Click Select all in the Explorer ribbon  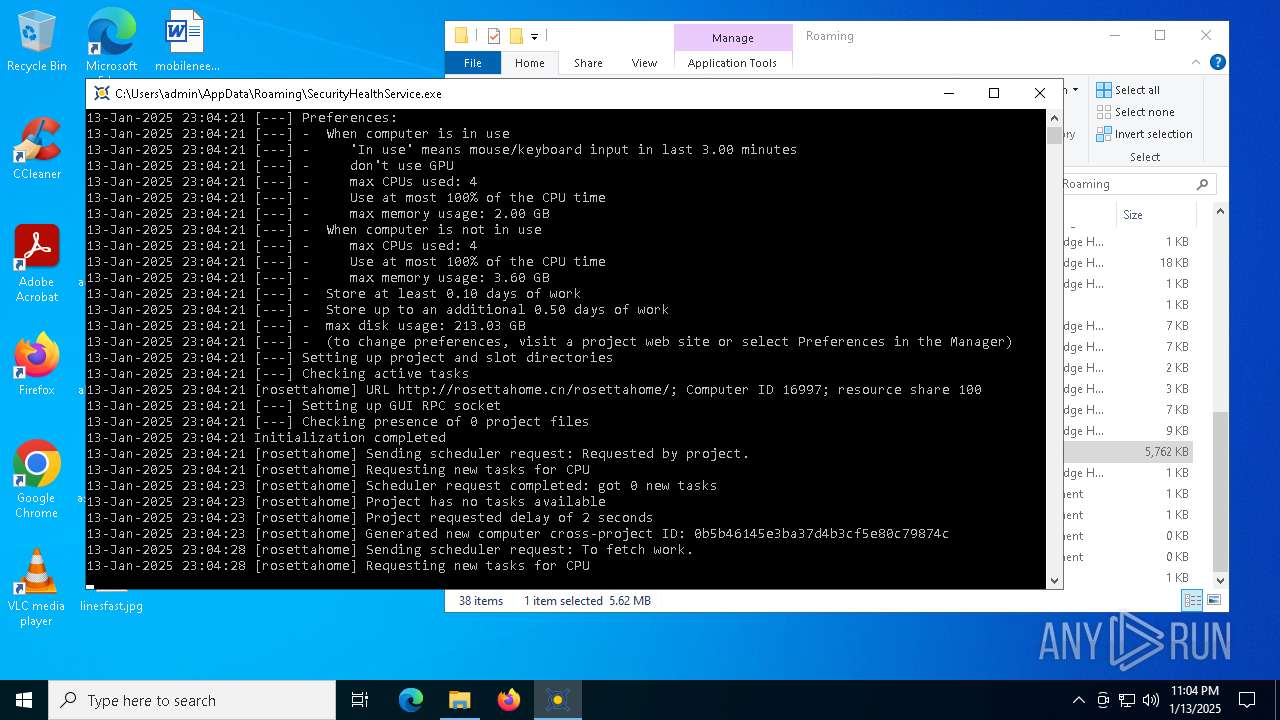1128,90
